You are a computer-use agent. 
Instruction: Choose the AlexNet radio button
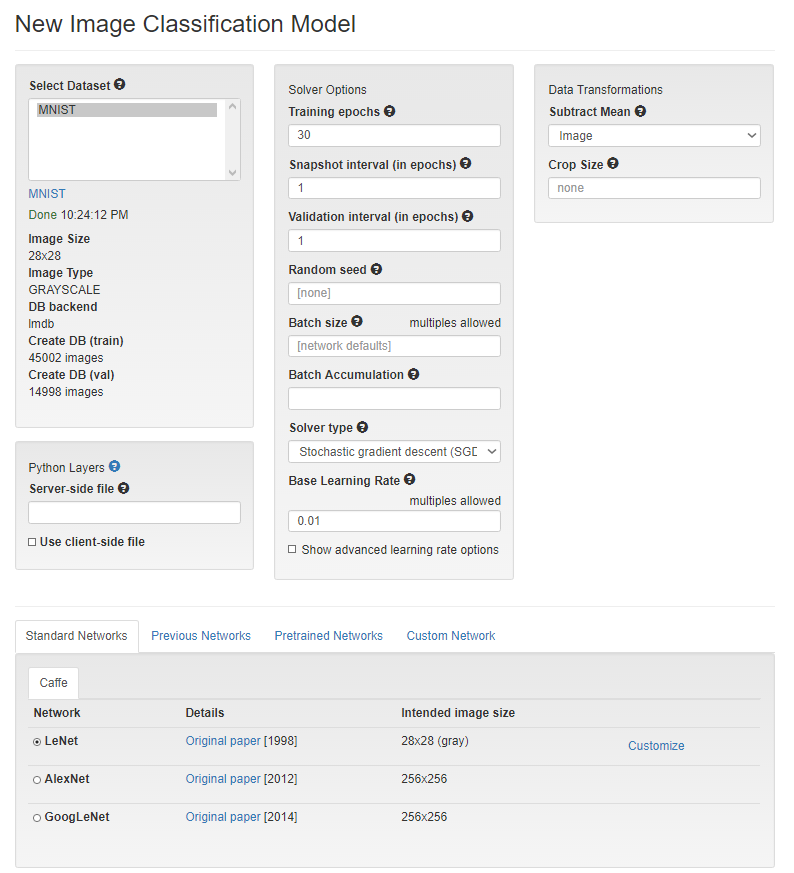[x=37, y=780]
